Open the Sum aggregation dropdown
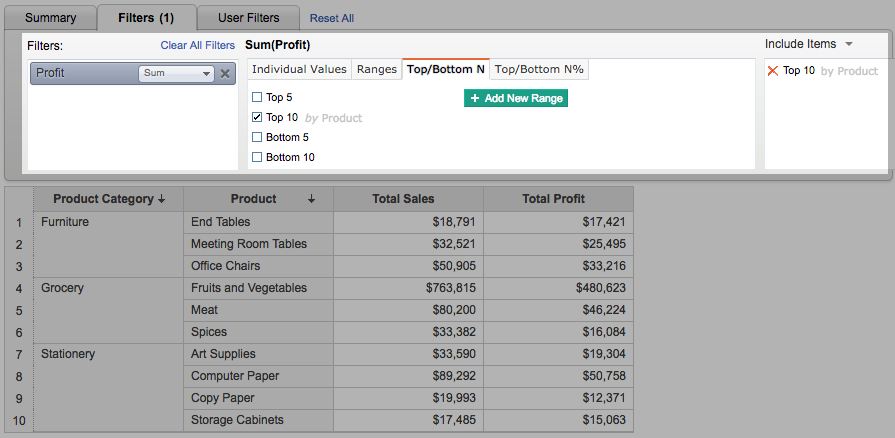The height and width of the screenshot is (438, 895). click(x=177, y=73)
